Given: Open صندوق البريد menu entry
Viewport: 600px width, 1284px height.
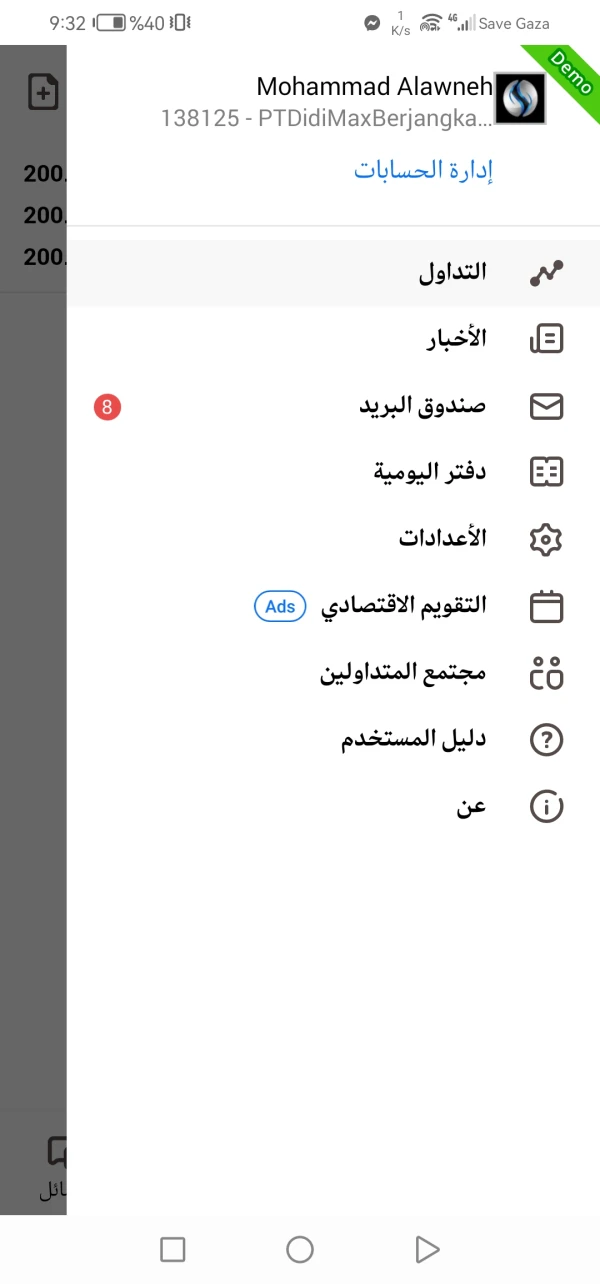Looking at the screenshot, I should click(x=423, y=406).
